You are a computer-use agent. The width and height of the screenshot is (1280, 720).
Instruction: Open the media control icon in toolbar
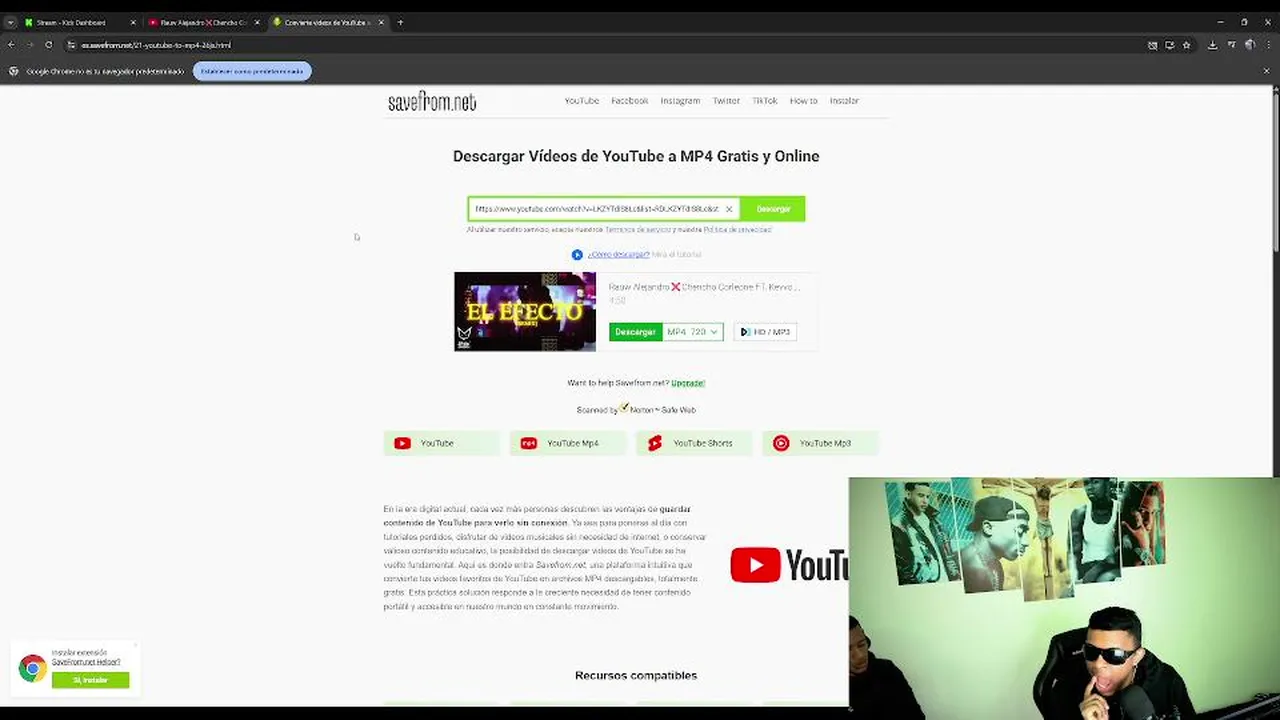click(1232, 45)
